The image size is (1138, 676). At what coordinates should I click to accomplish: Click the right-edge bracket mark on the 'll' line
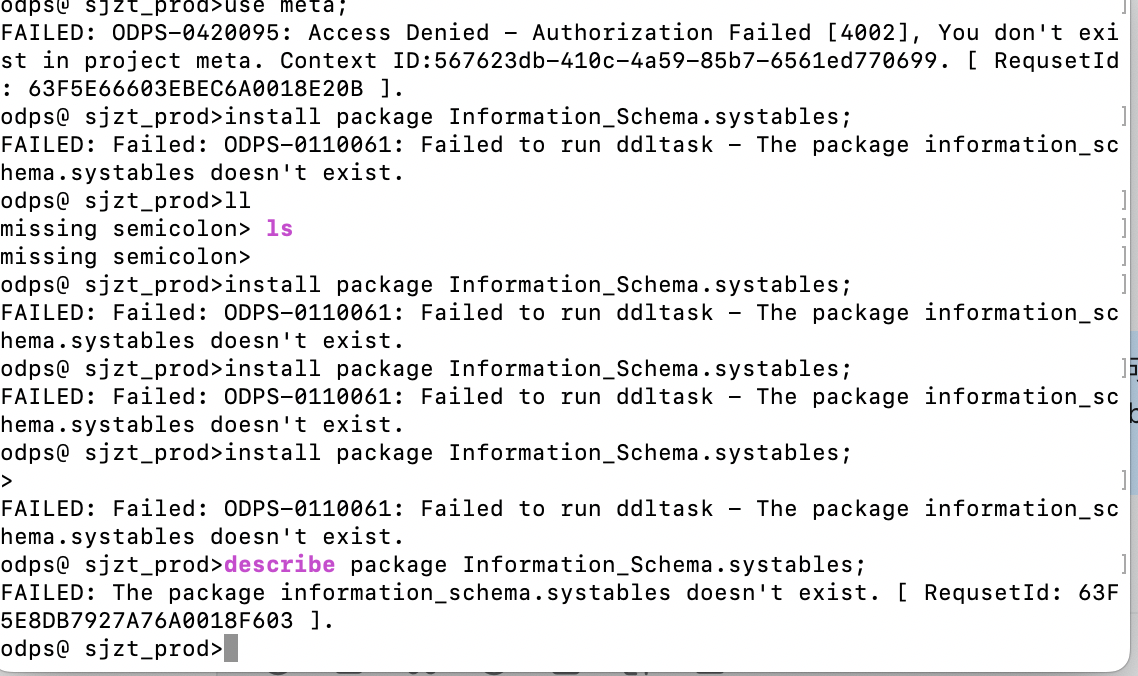point(1124,200)
